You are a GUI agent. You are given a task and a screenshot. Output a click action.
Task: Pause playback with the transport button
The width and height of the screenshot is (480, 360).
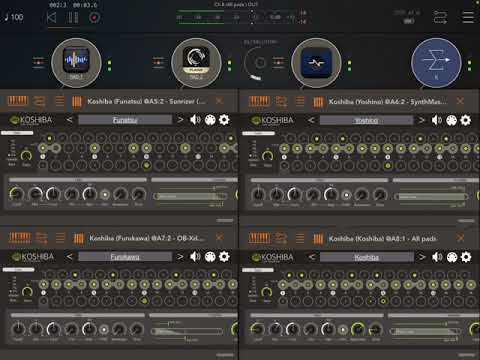click(x=73, y=17)
